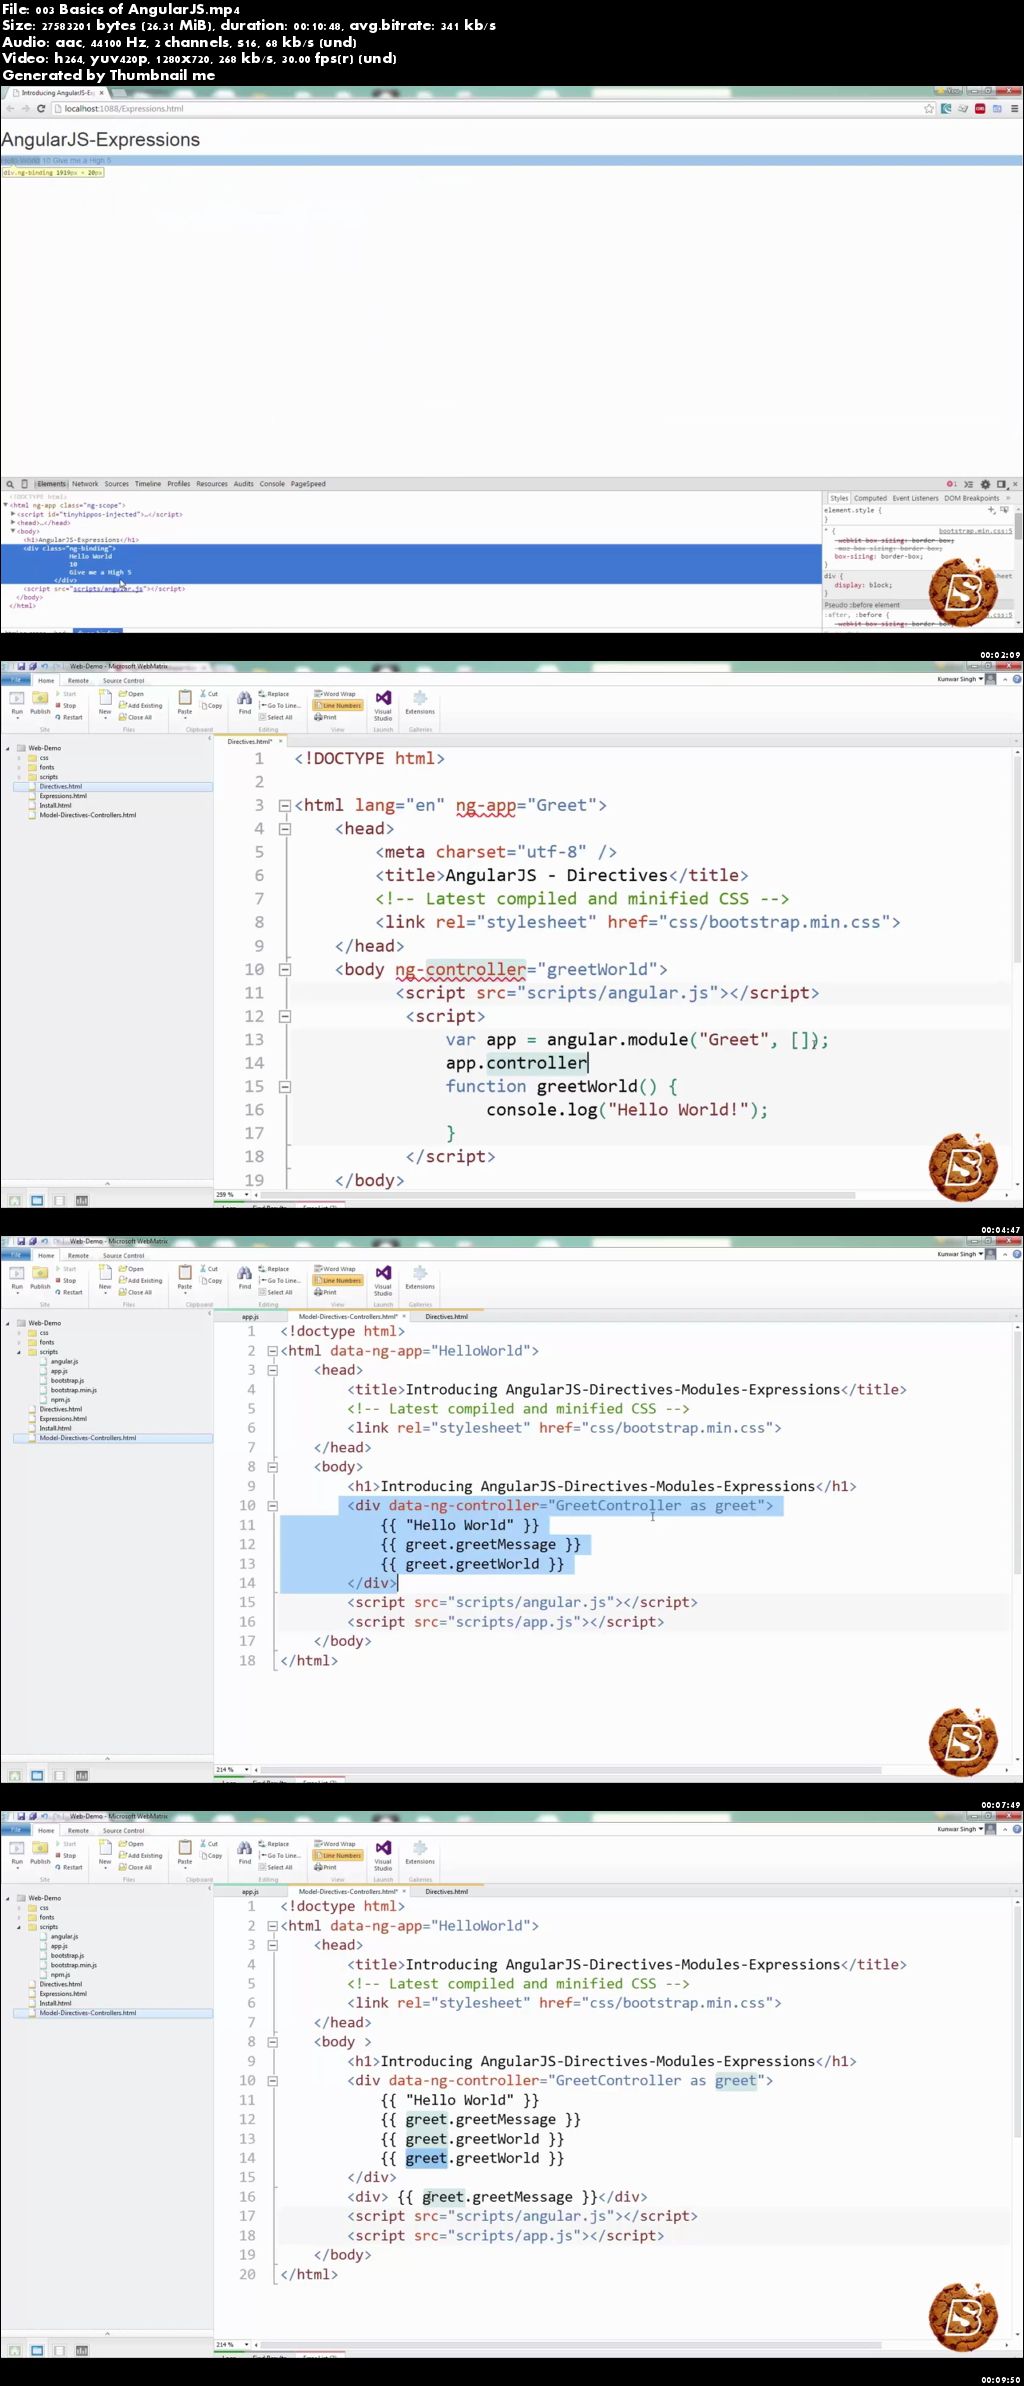1024x2386 pixels.
Task: Click the new style rule plus icon in DevTools
Action: coord(991,510)
